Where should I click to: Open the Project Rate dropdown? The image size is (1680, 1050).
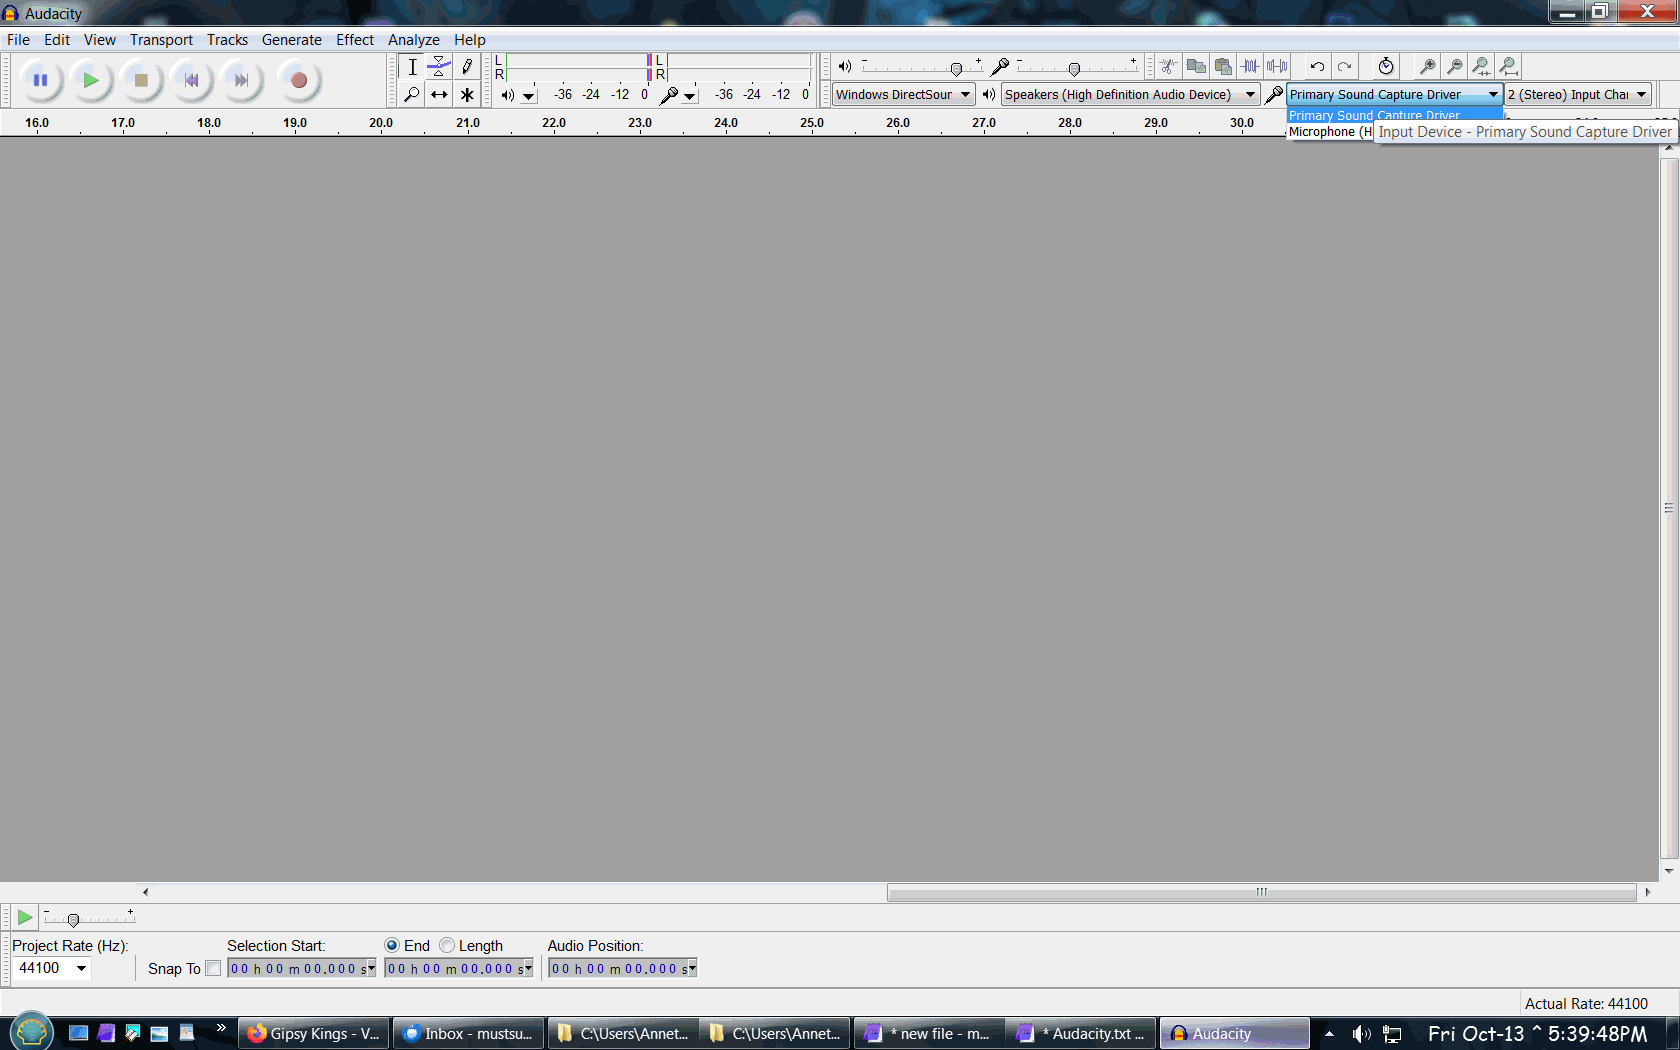pyautogui.click(x=79, y=968)
